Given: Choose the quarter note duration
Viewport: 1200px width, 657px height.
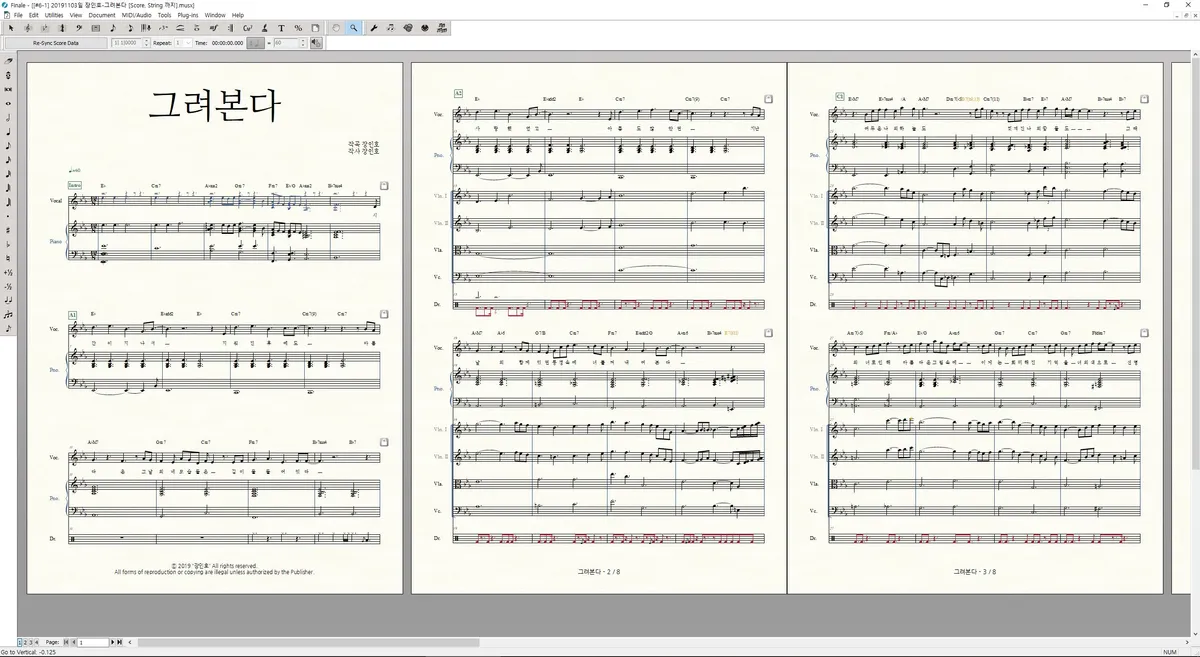Looking at the screenshot, I should 8,132.
